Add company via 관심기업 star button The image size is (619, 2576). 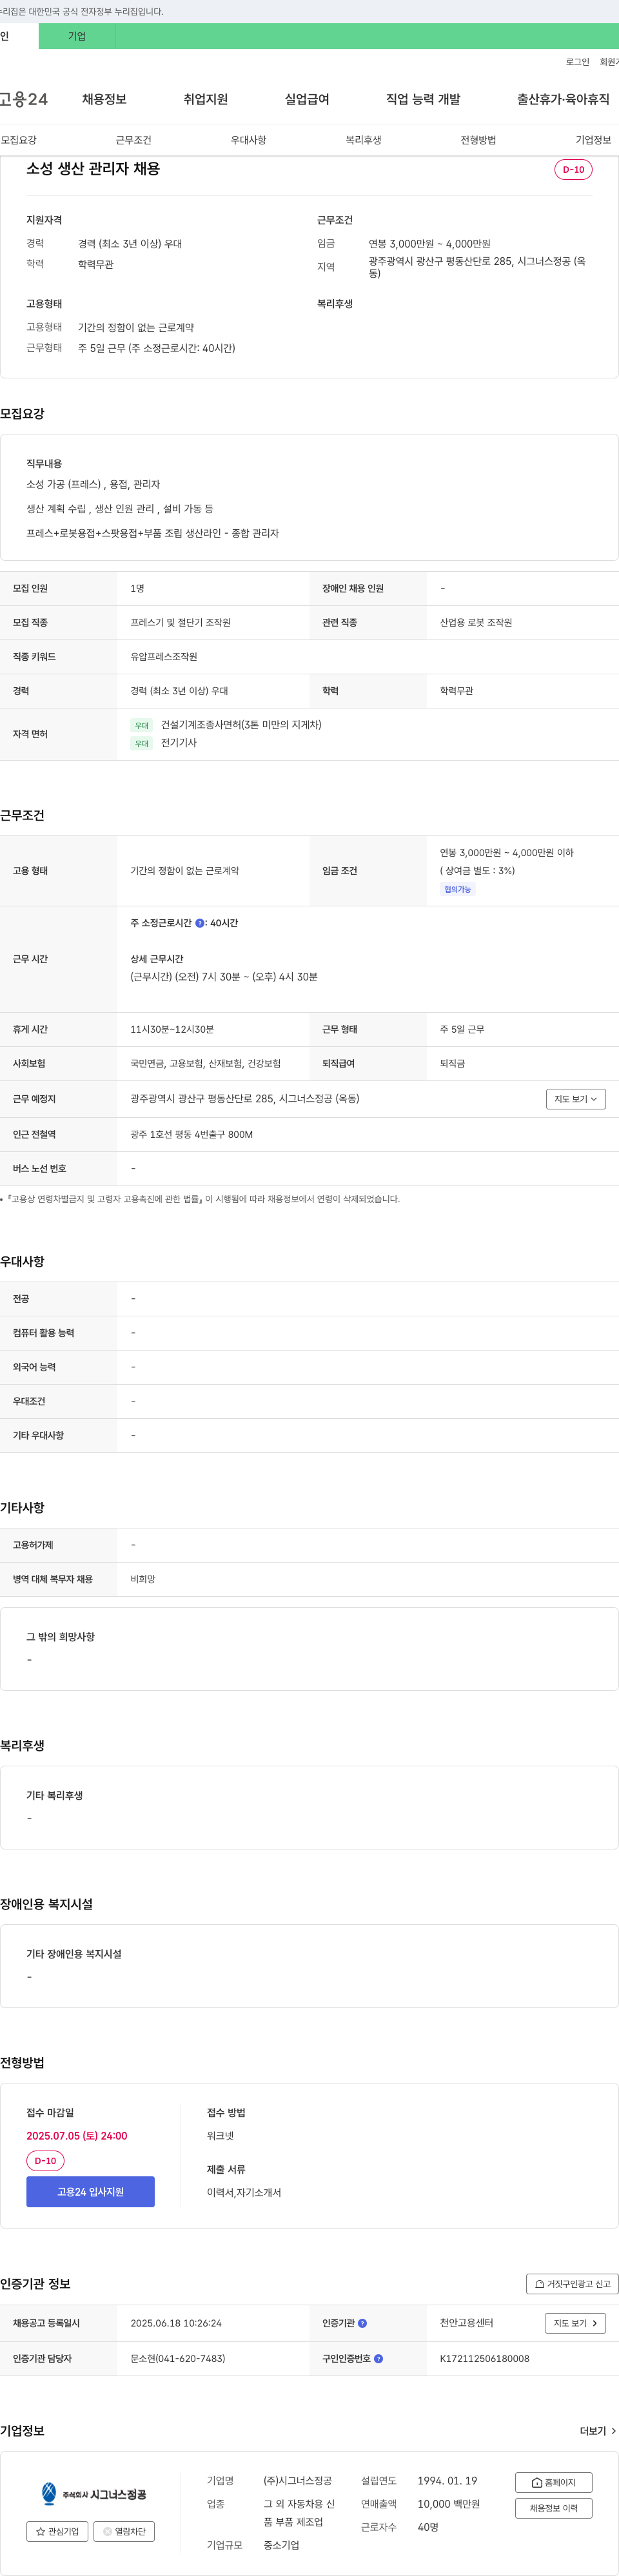click(x=57, y=2531)
